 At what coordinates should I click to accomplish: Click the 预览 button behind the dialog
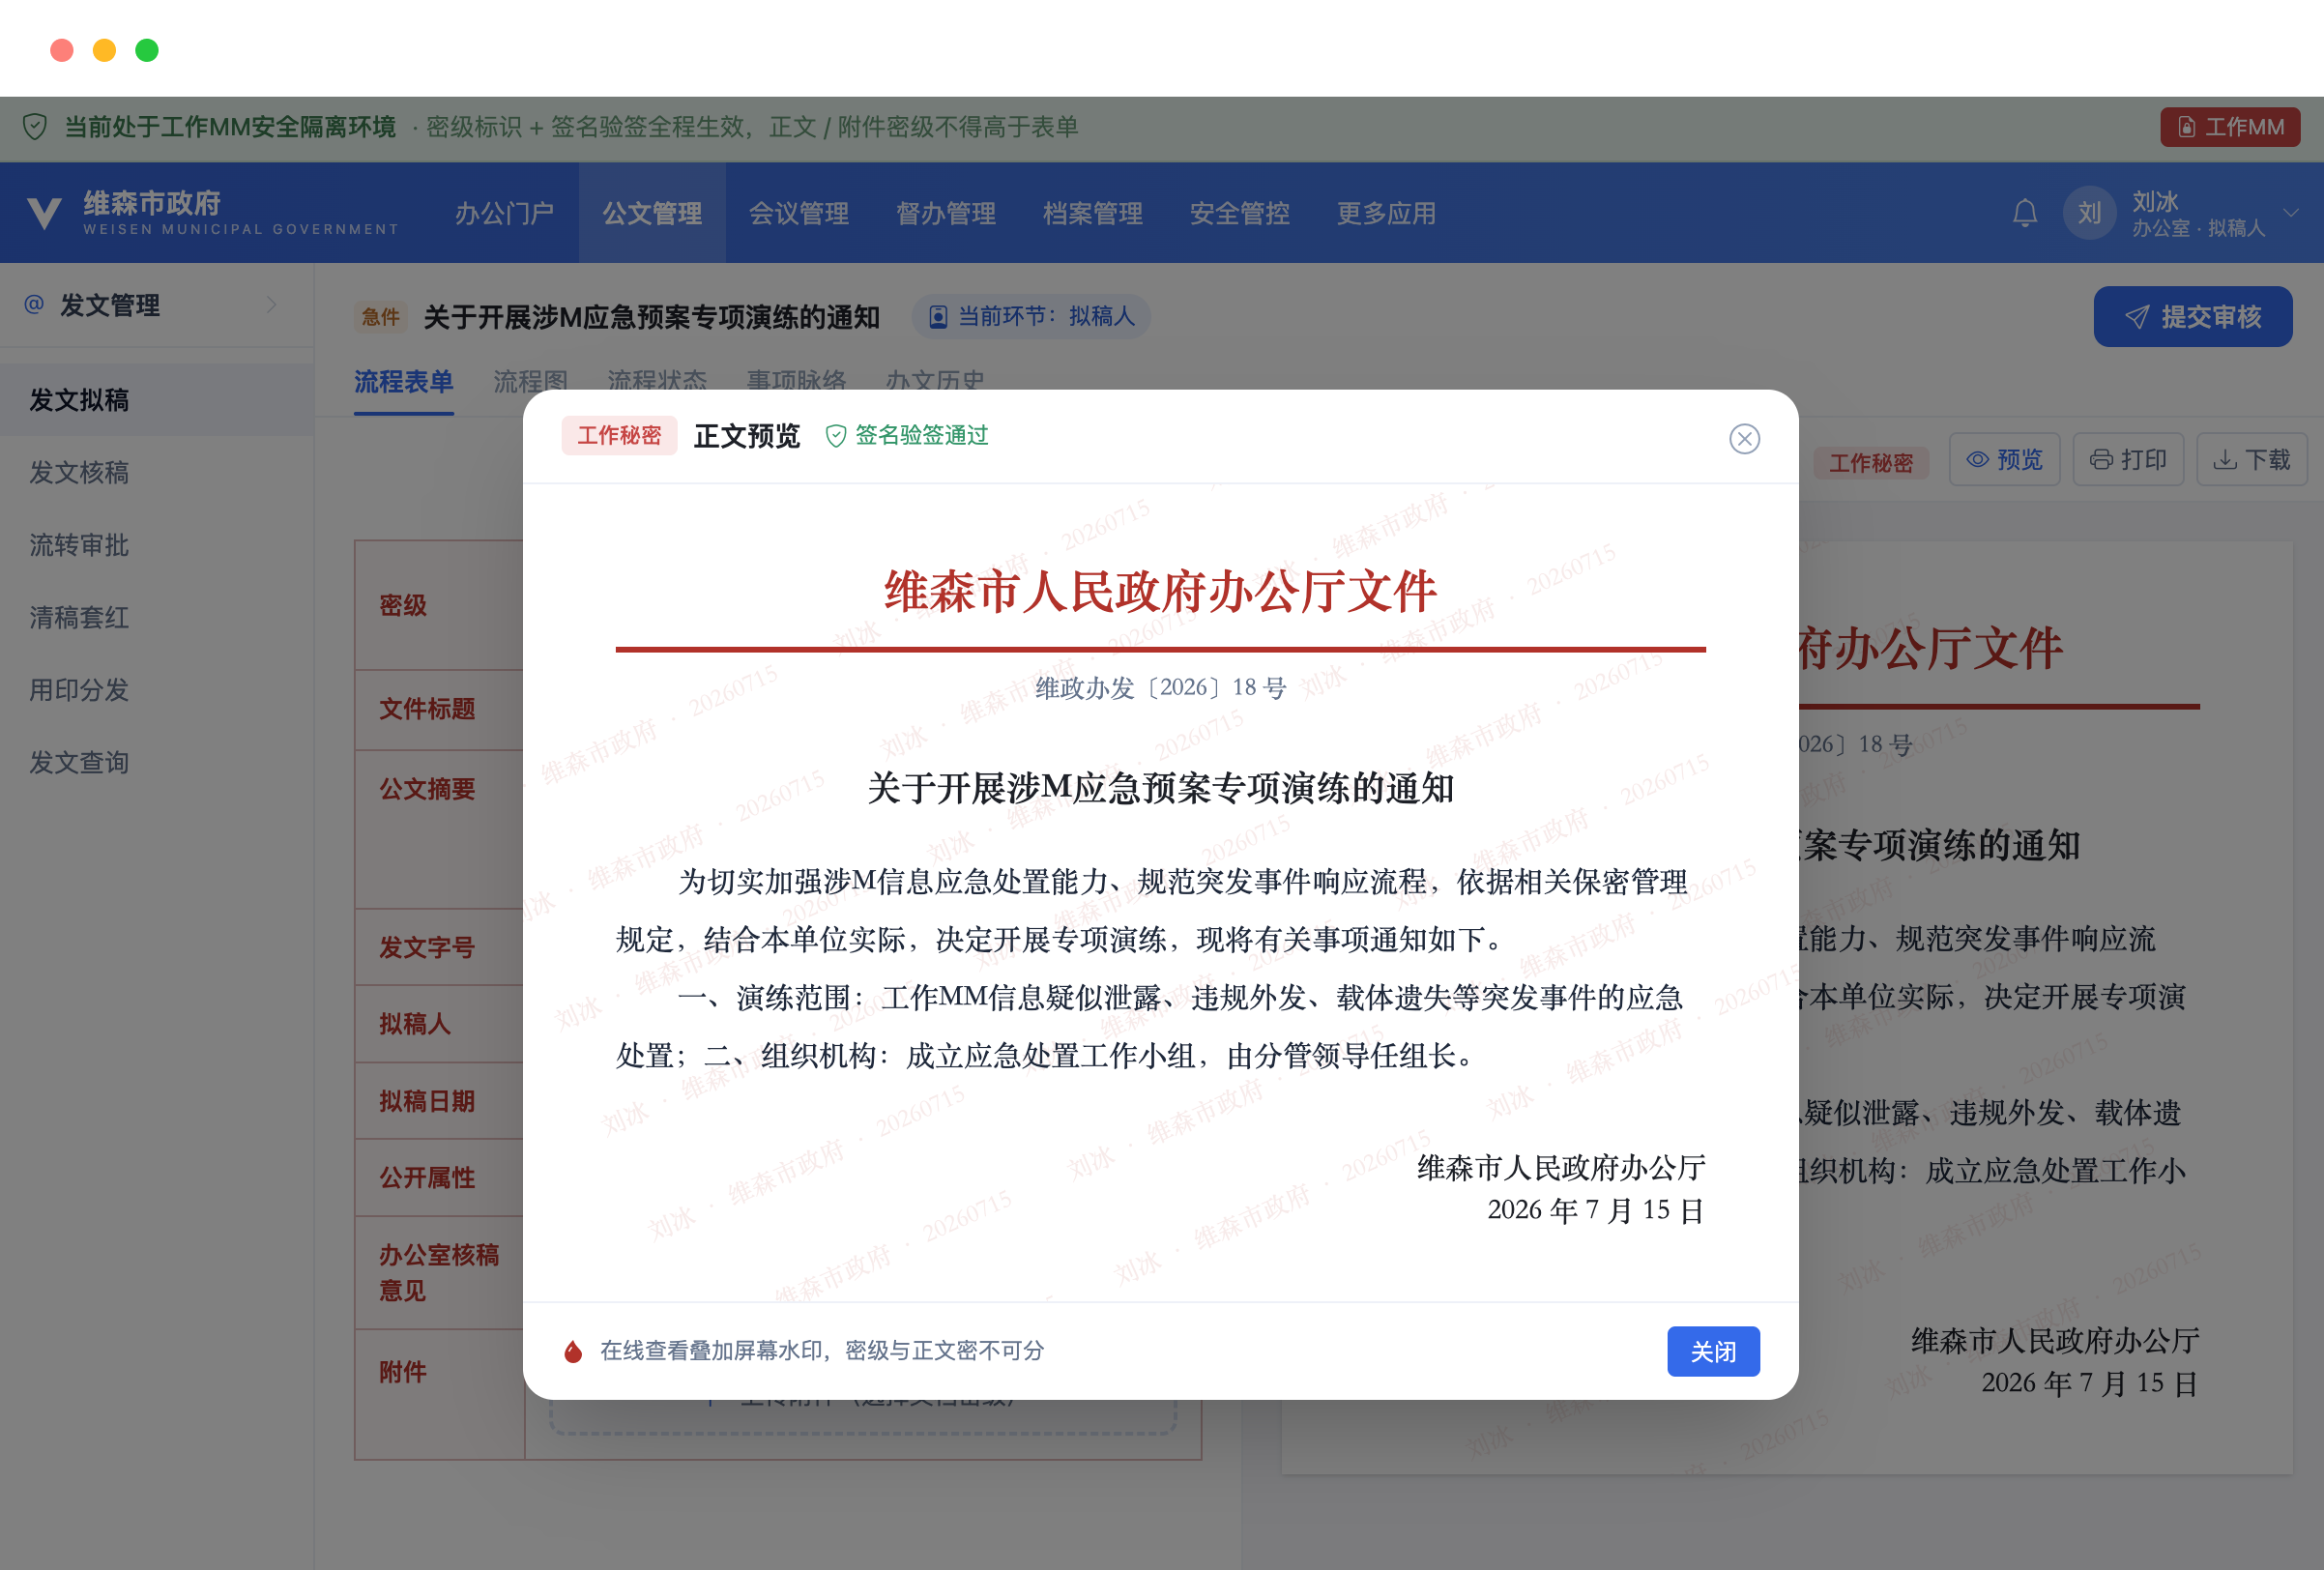[2004, 460]
